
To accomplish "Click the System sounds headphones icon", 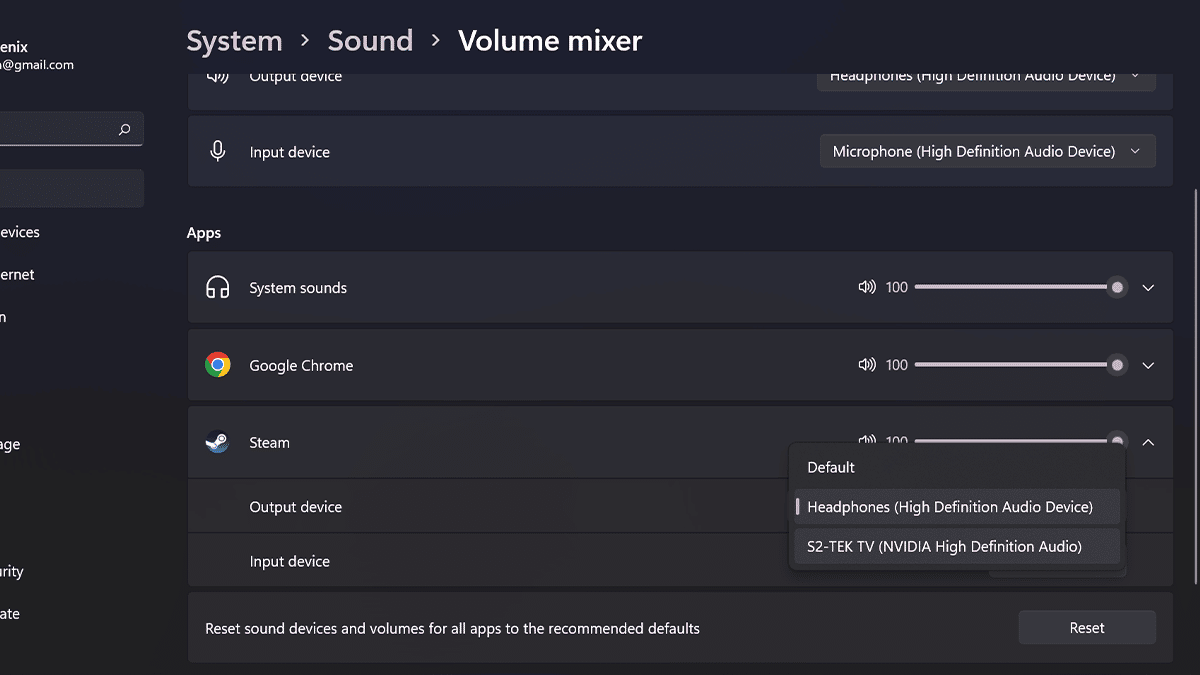I will click(218, 288).
